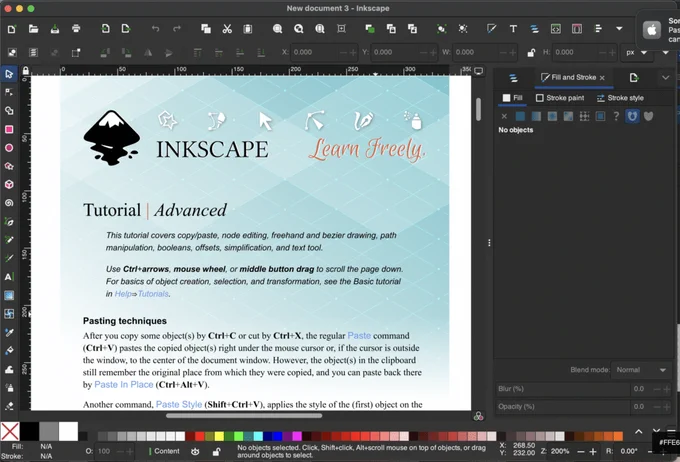The width and height of the screenshot is (680, 462).
Task: Select the Tweak tool
Action: (x=9, y=369)
